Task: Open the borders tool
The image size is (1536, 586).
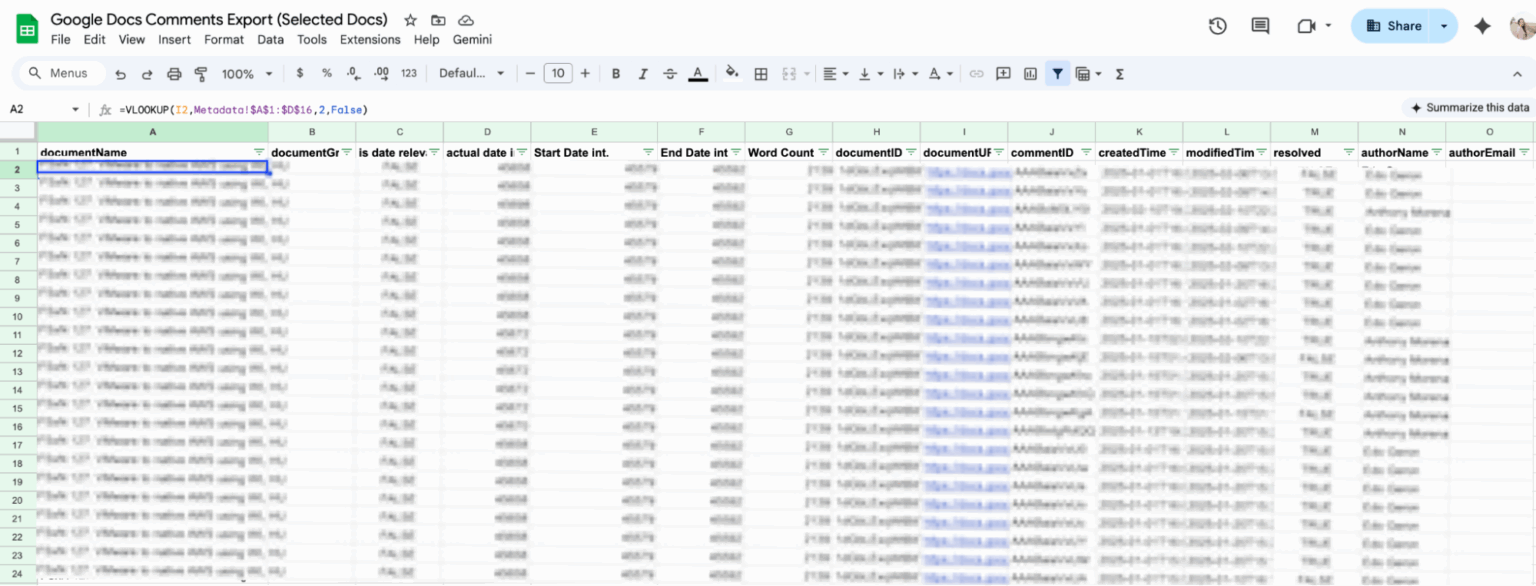Action: 761,74
